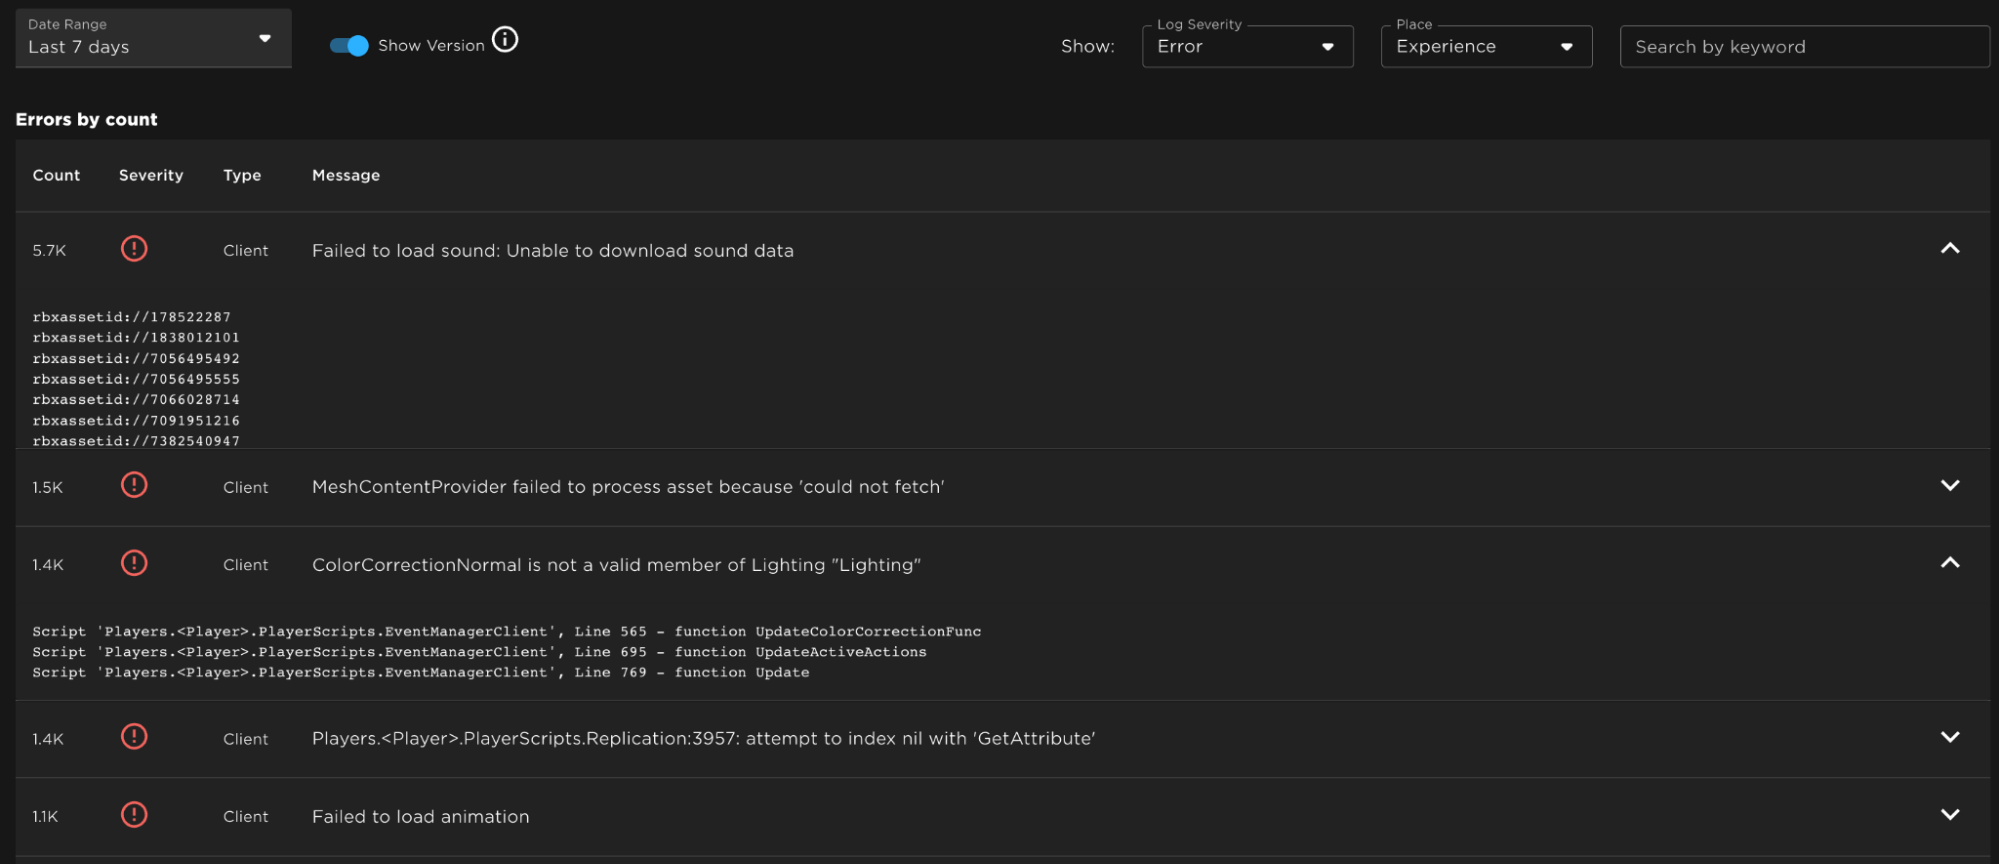Viewport: 1999px width, 864px height.
Task: Click error severity icon for sound load failure
Action: [x=134, y=249]
